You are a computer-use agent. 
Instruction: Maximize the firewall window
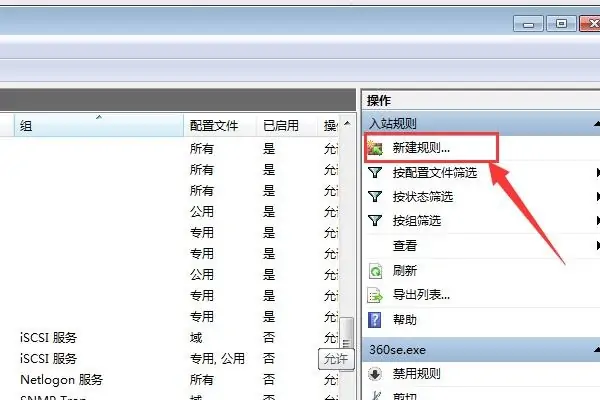click(561, 24)
